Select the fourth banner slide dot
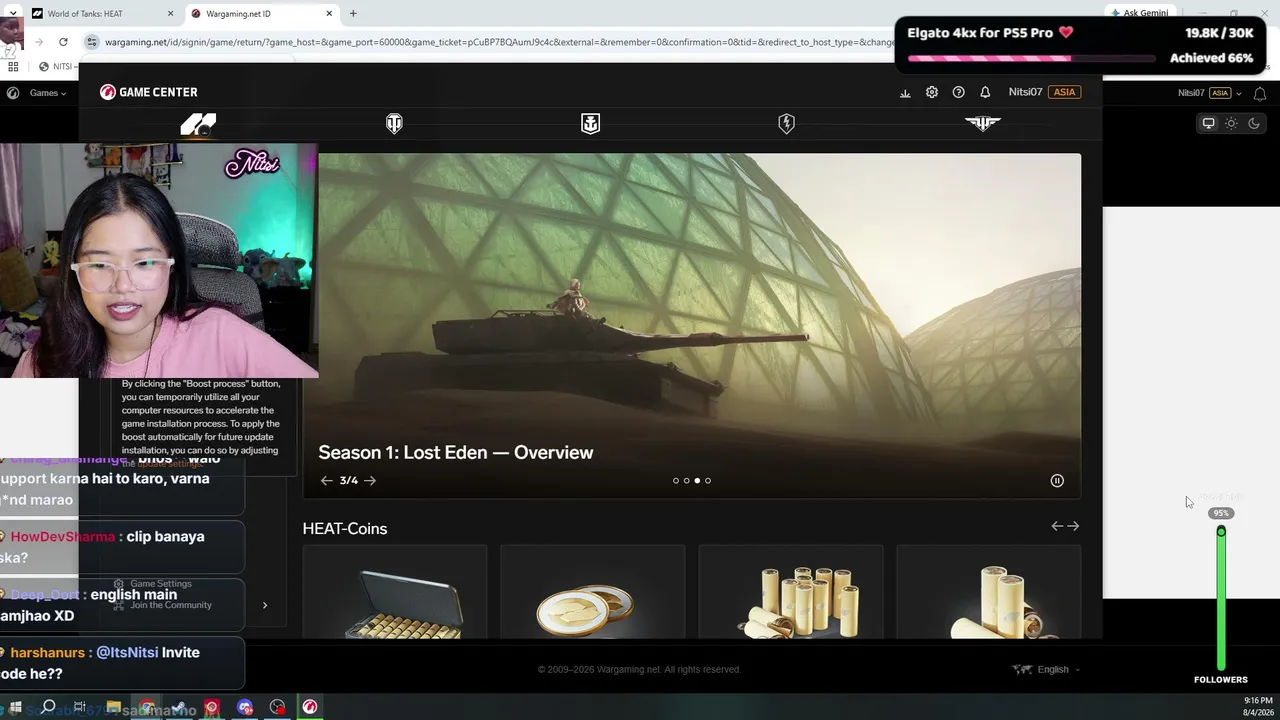This screenshot has width=1280, height=720. click(x=708, y=481)
